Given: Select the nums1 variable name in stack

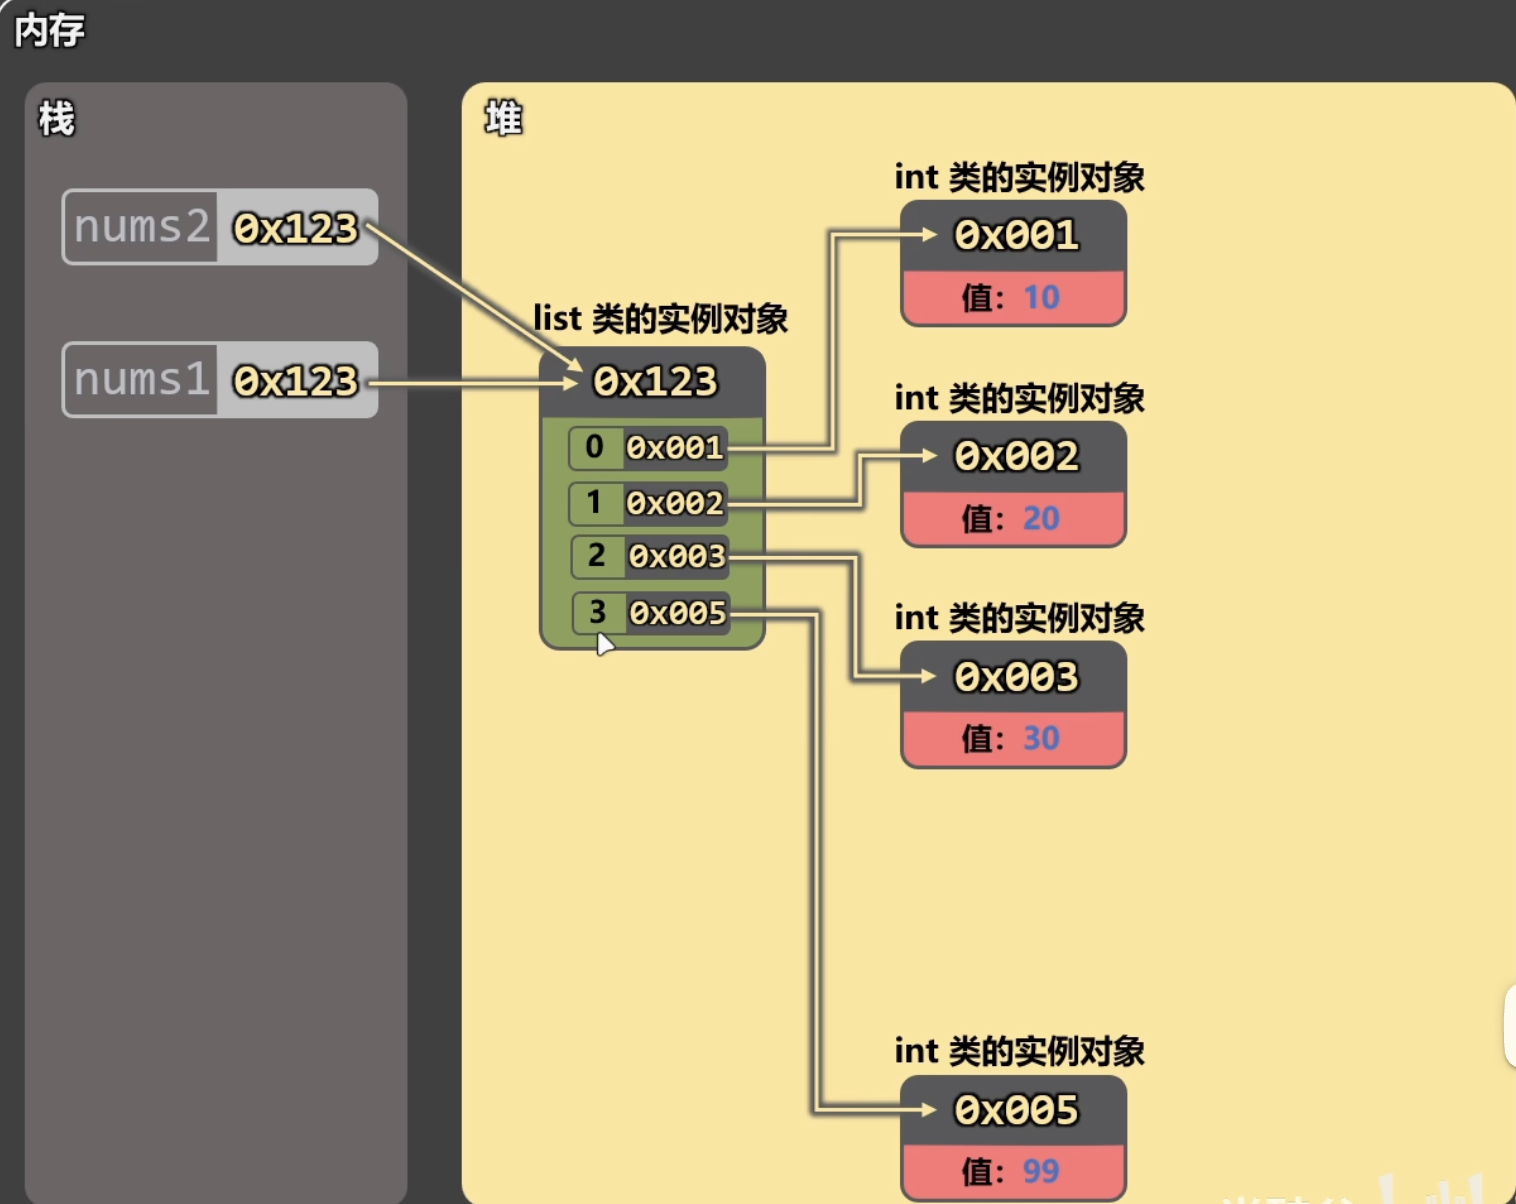Looking at the screenshot, I should tap(141, 380).
